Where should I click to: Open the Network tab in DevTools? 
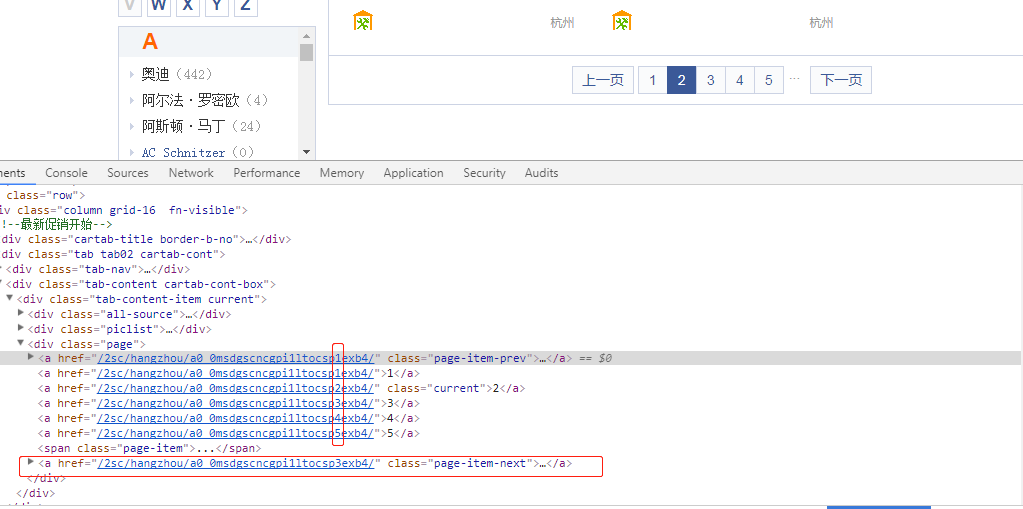point(191,173)
